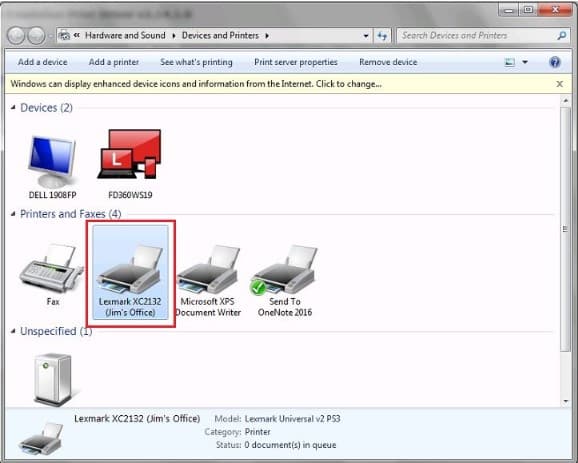The height and width of the screenshot is (463, 578).
Task: Dismiss the yellow information bar
Action: [x=560, y=84]
